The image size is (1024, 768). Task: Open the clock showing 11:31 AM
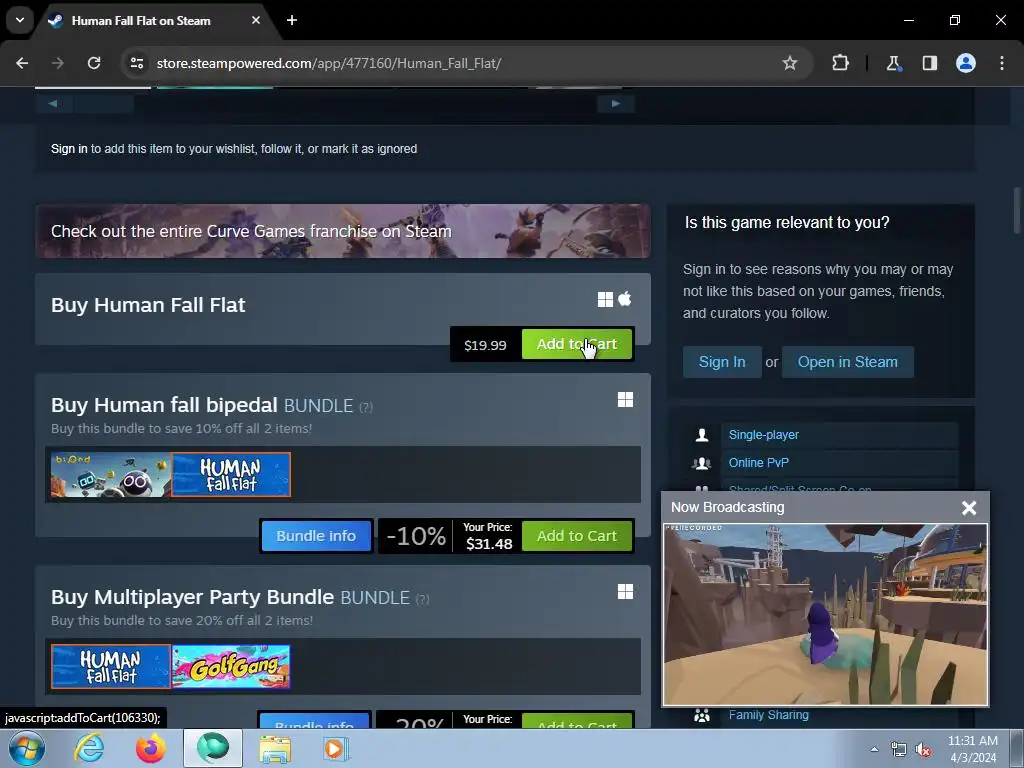tap(972, 749)
